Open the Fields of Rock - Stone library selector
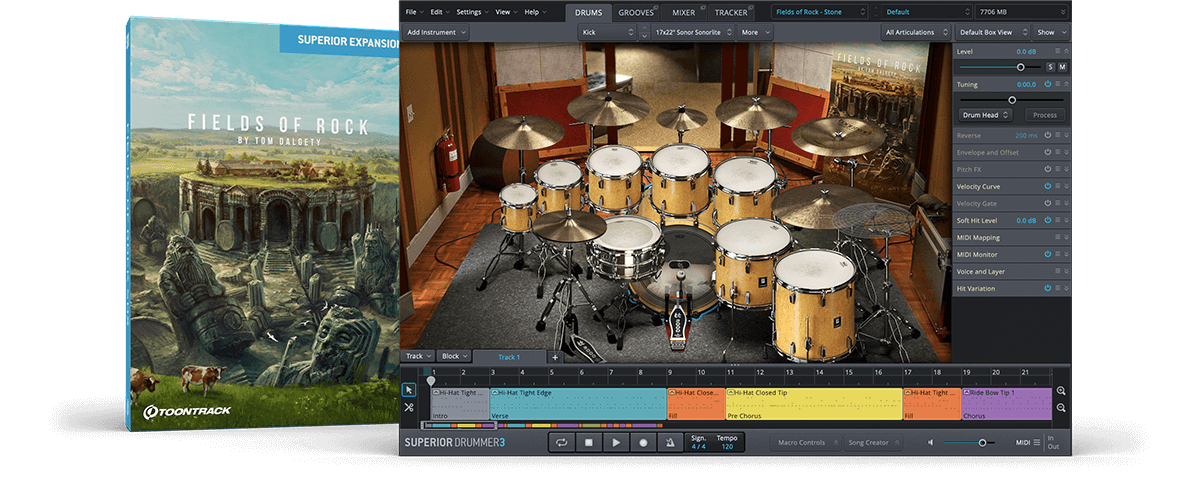The width and height of the screenshot is (1200, 488). pos(820,12)
